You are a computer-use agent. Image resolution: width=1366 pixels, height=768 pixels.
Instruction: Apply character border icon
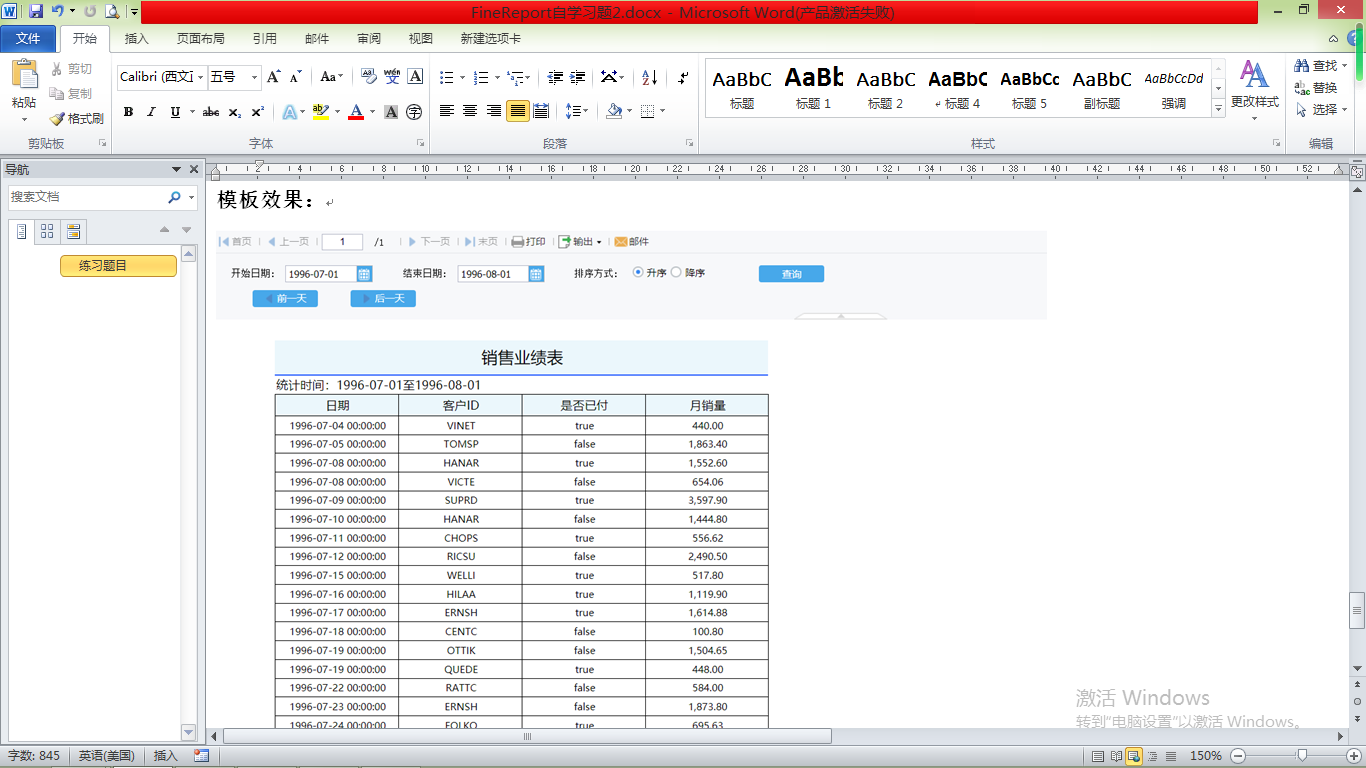415,77
